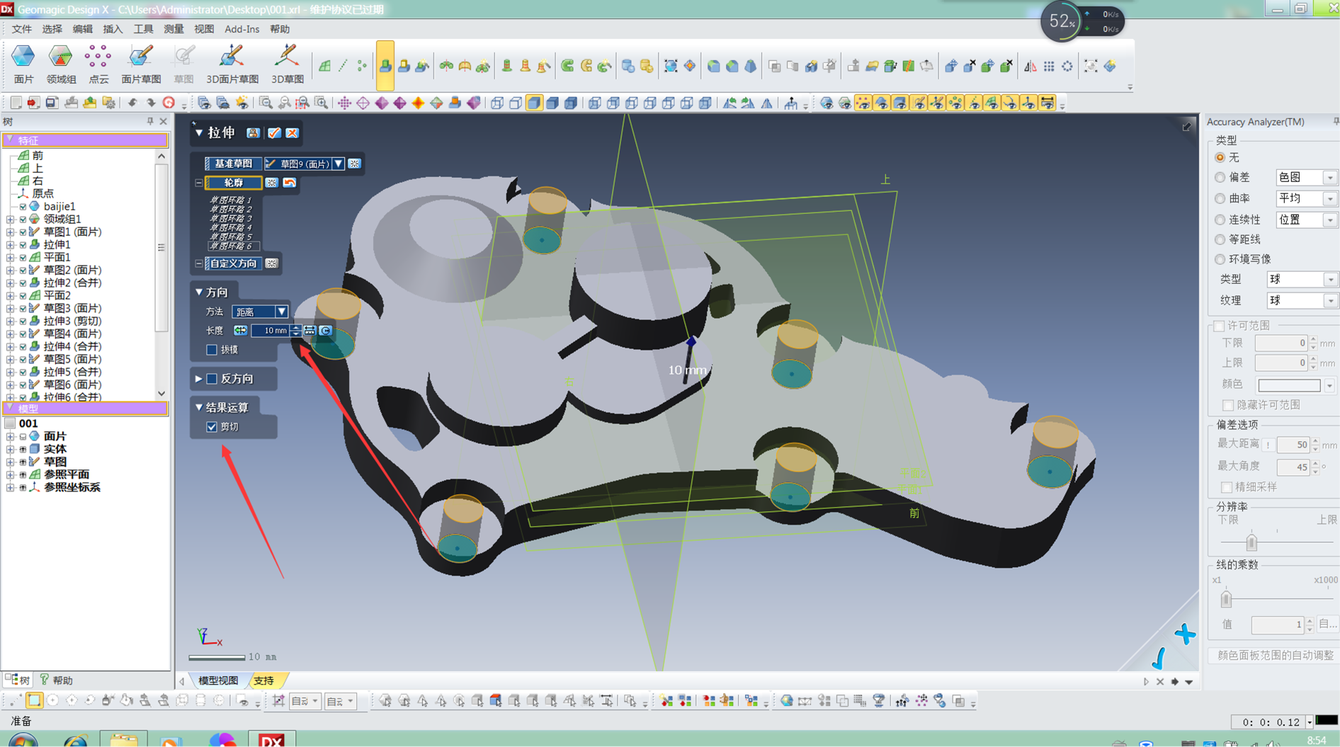Click the 长度 10 mm input field

point(270,330)
